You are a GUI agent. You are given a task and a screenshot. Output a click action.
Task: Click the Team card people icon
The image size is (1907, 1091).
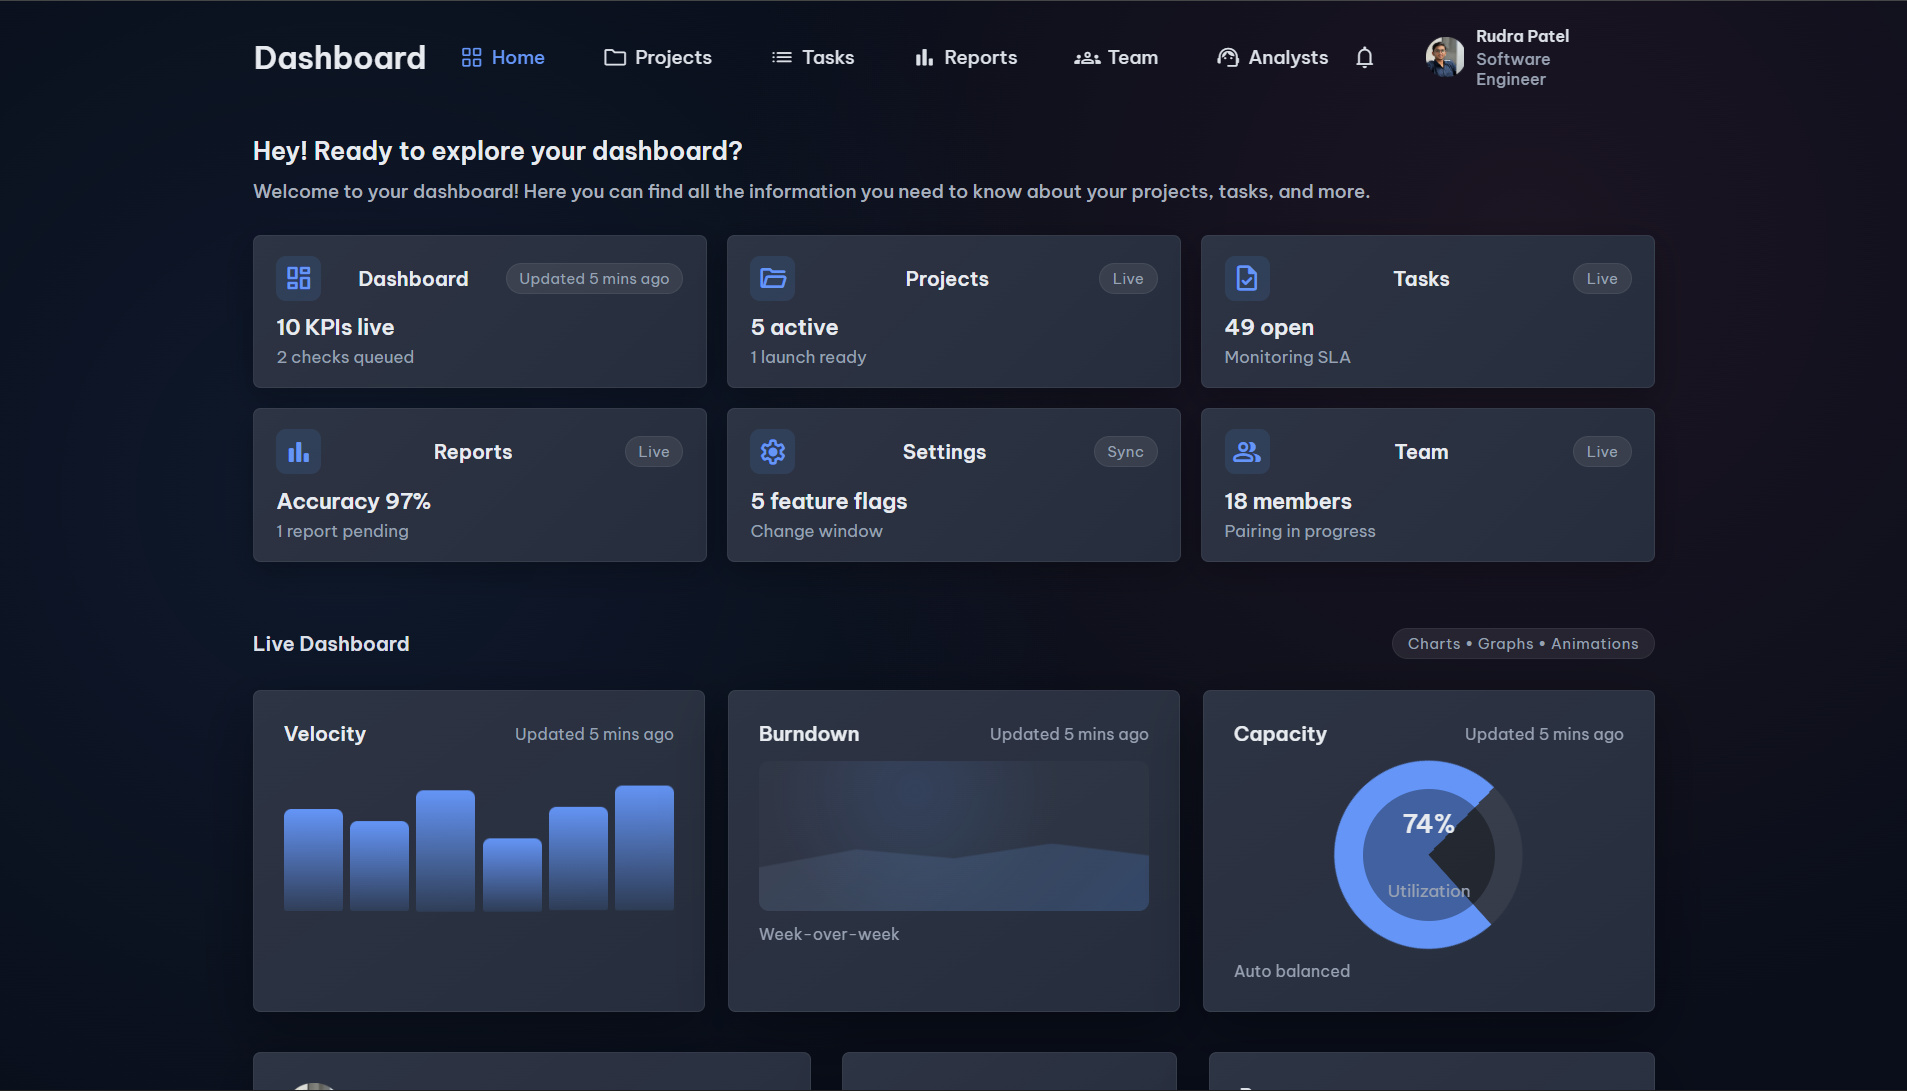[x=1246, y=452]
